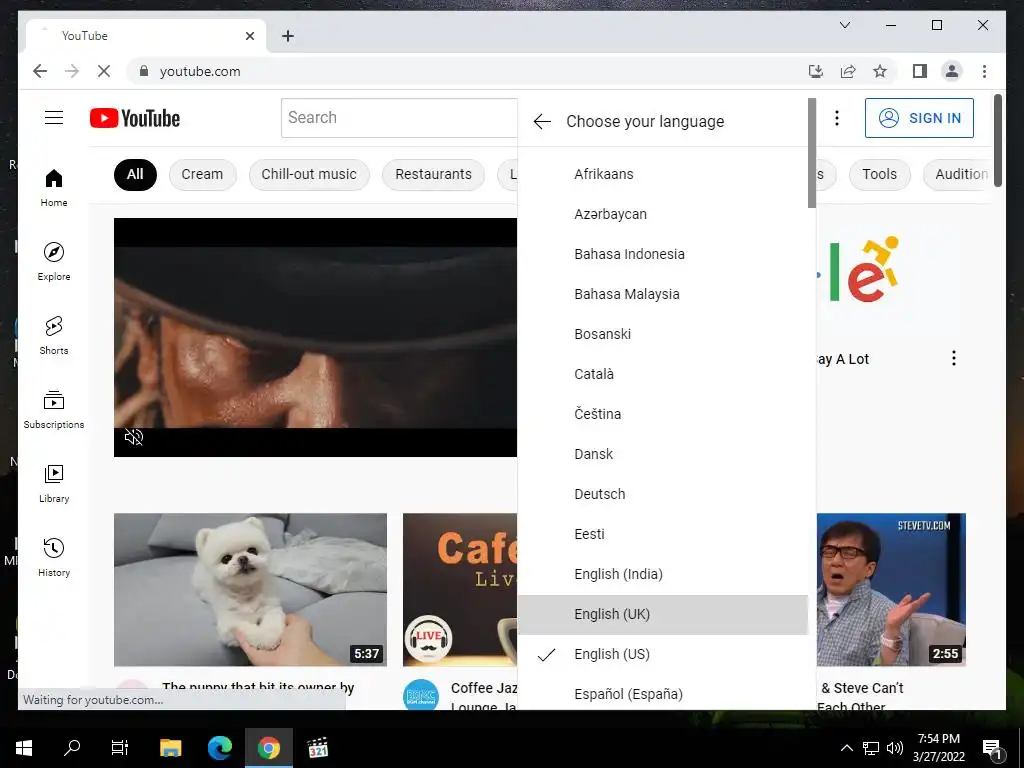Select the Restaurants filter chip
The width and height of the screenshot is (1024, 768).
pyautogui.click(x=433, y=174)
